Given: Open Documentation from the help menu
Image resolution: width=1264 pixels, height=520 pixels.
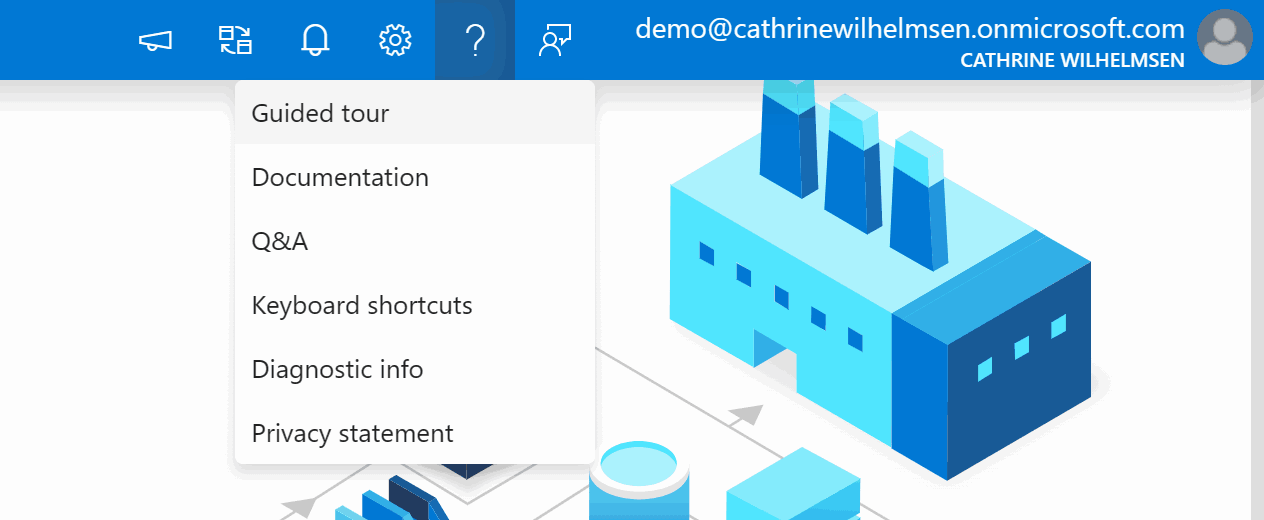Looking at the screenshot, I should click(340, 177).
